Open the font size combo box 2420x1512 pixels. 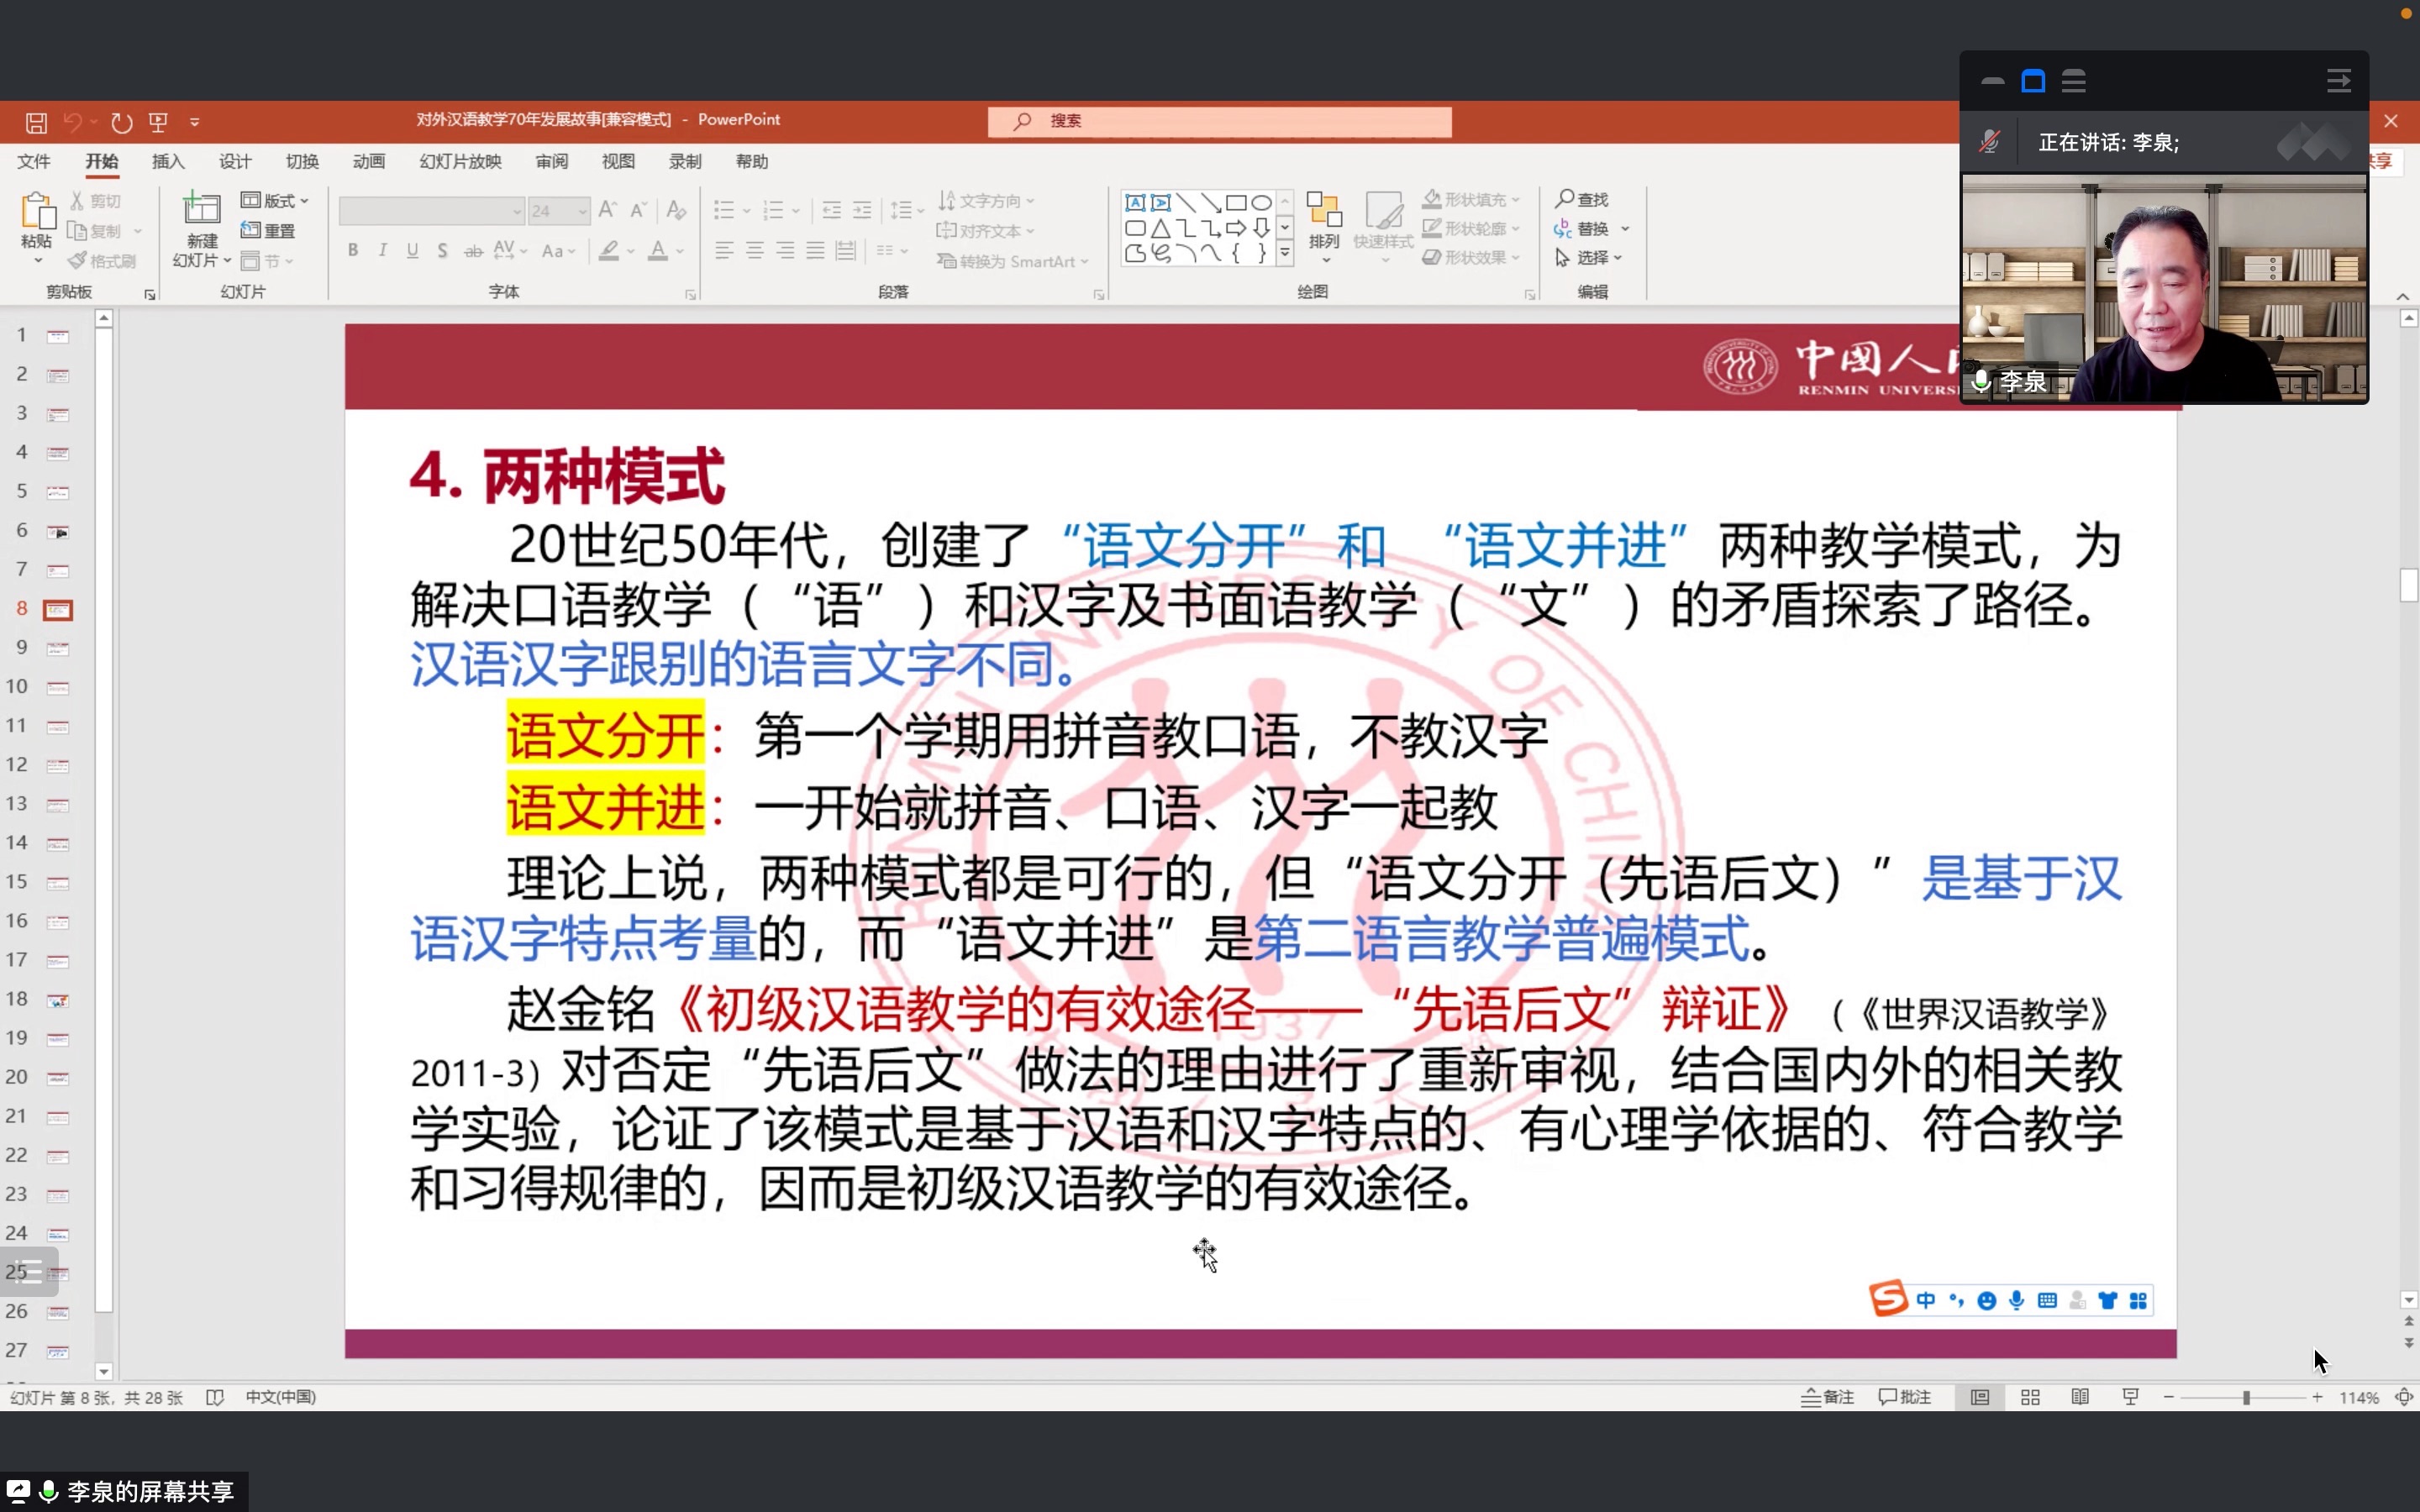pos(558,211)
